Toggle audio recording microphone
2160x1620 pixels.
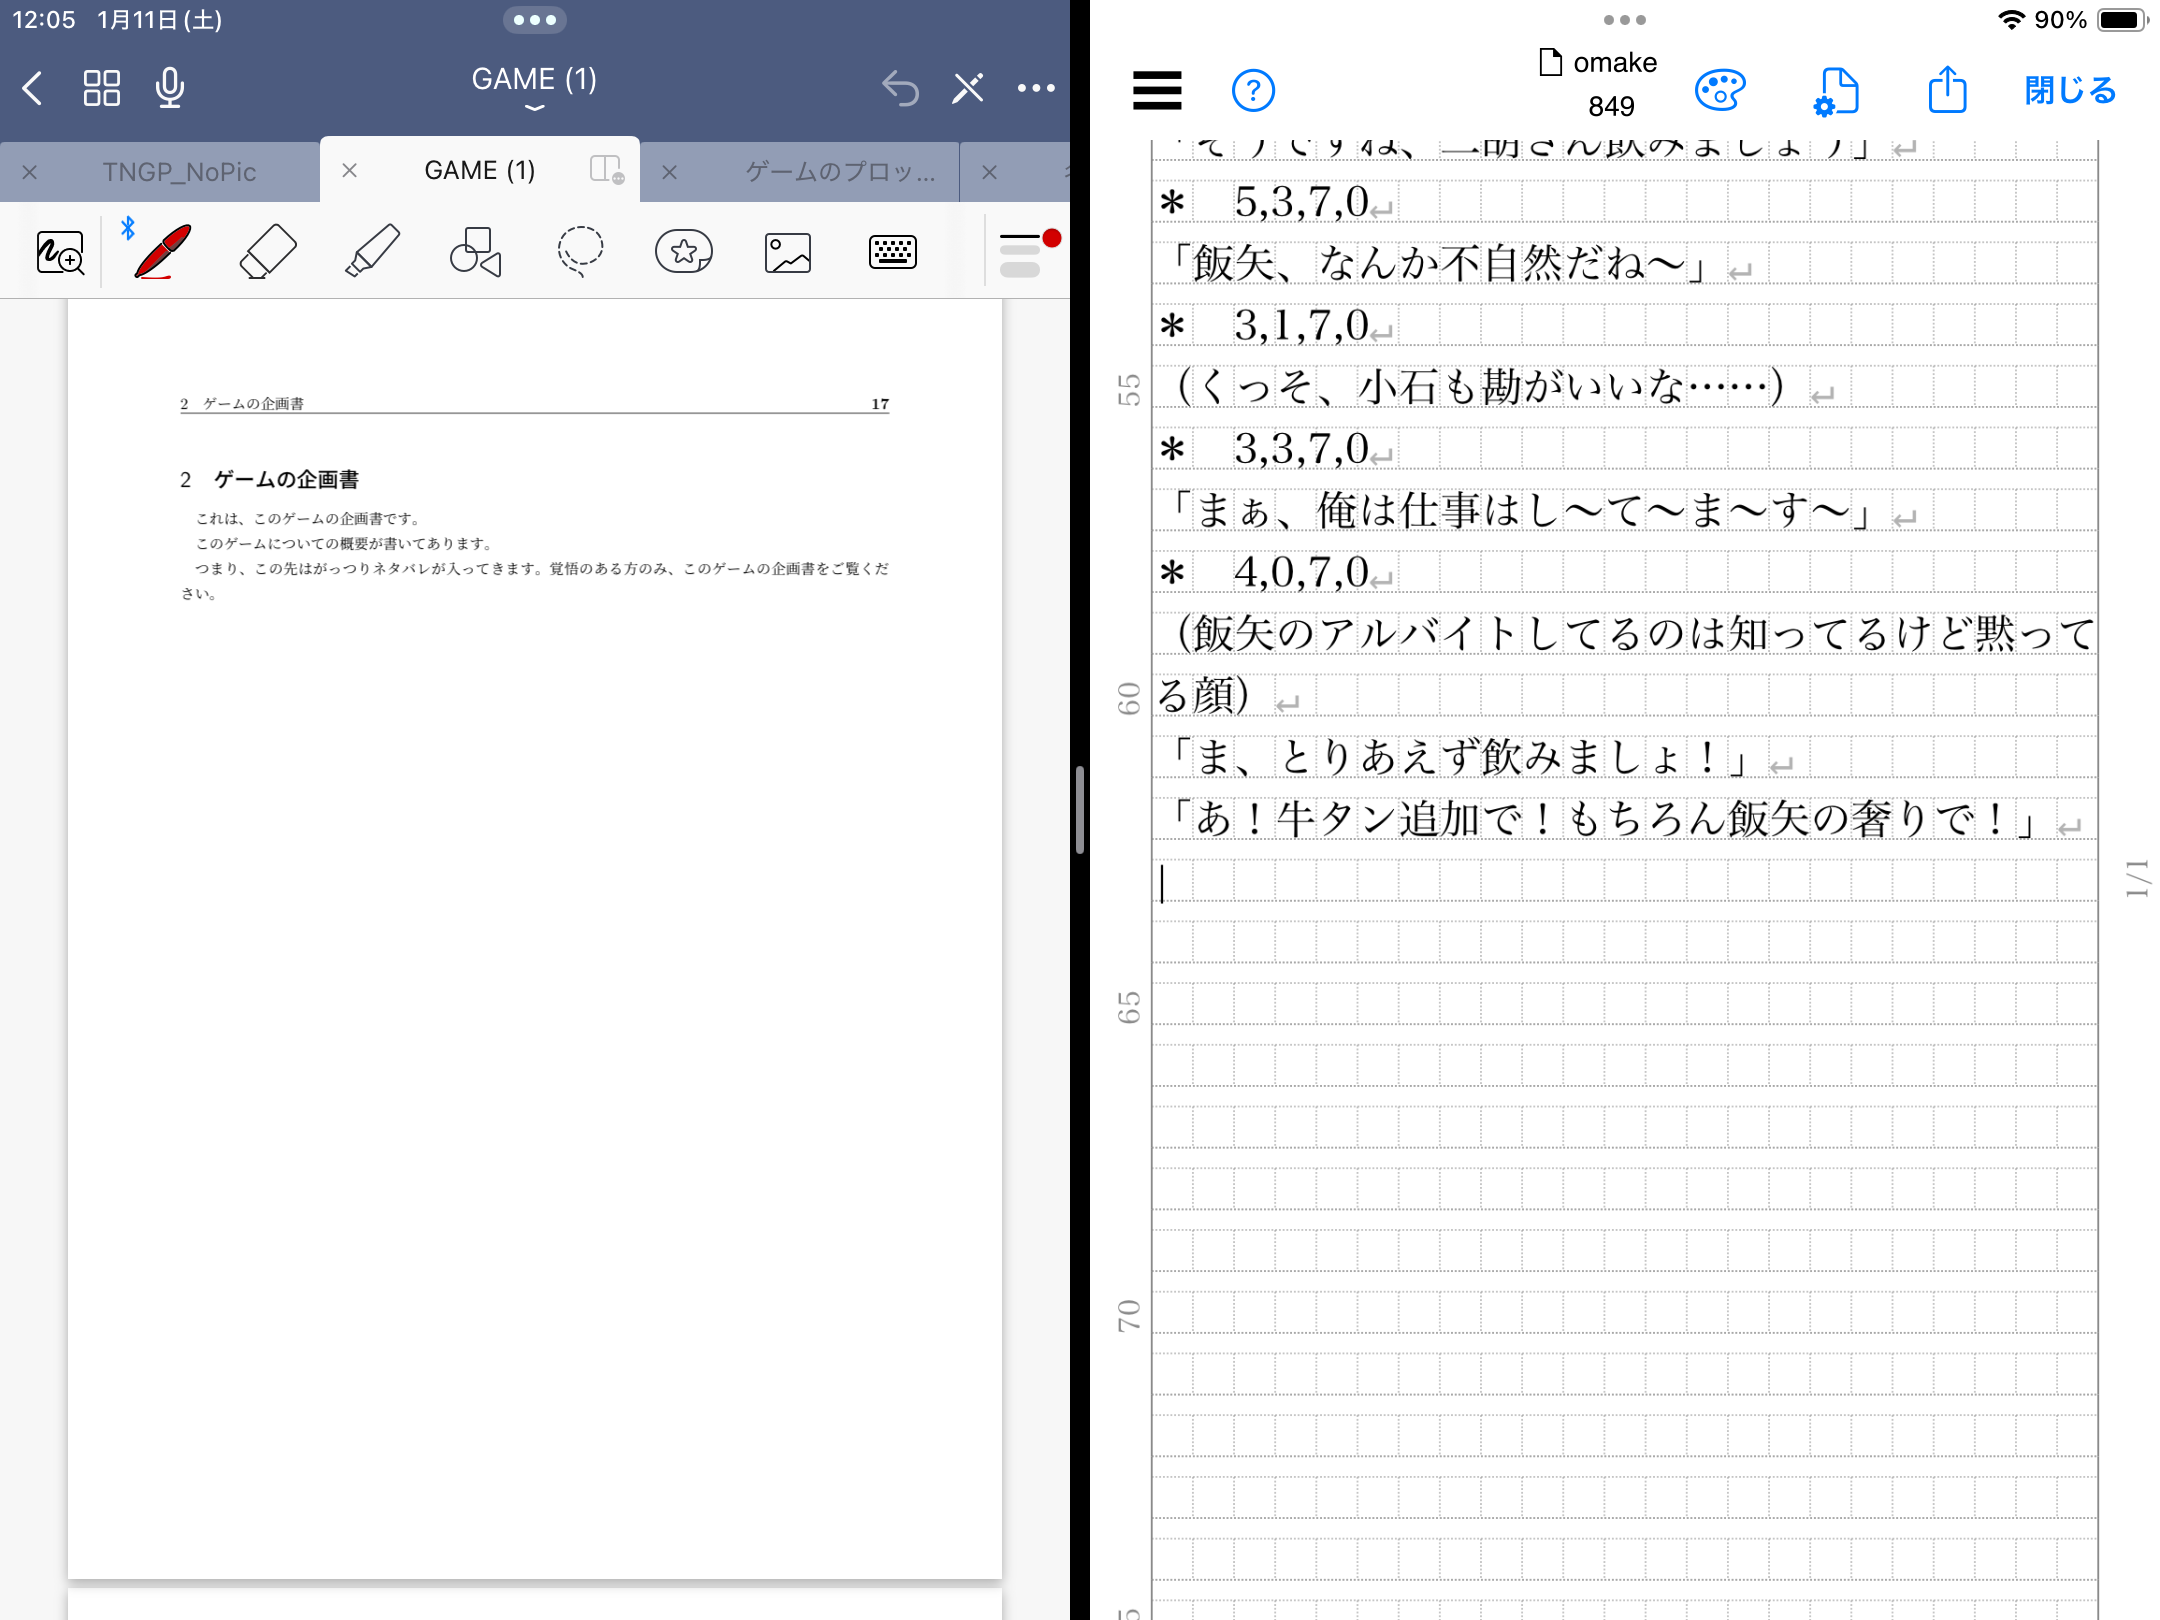point(170,89)
